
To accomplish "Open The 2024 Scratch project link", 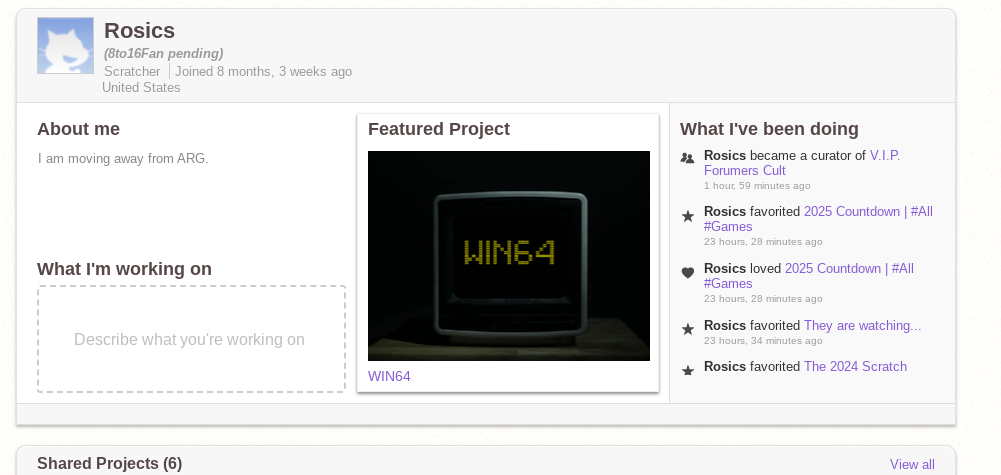I will click(855, 366).
